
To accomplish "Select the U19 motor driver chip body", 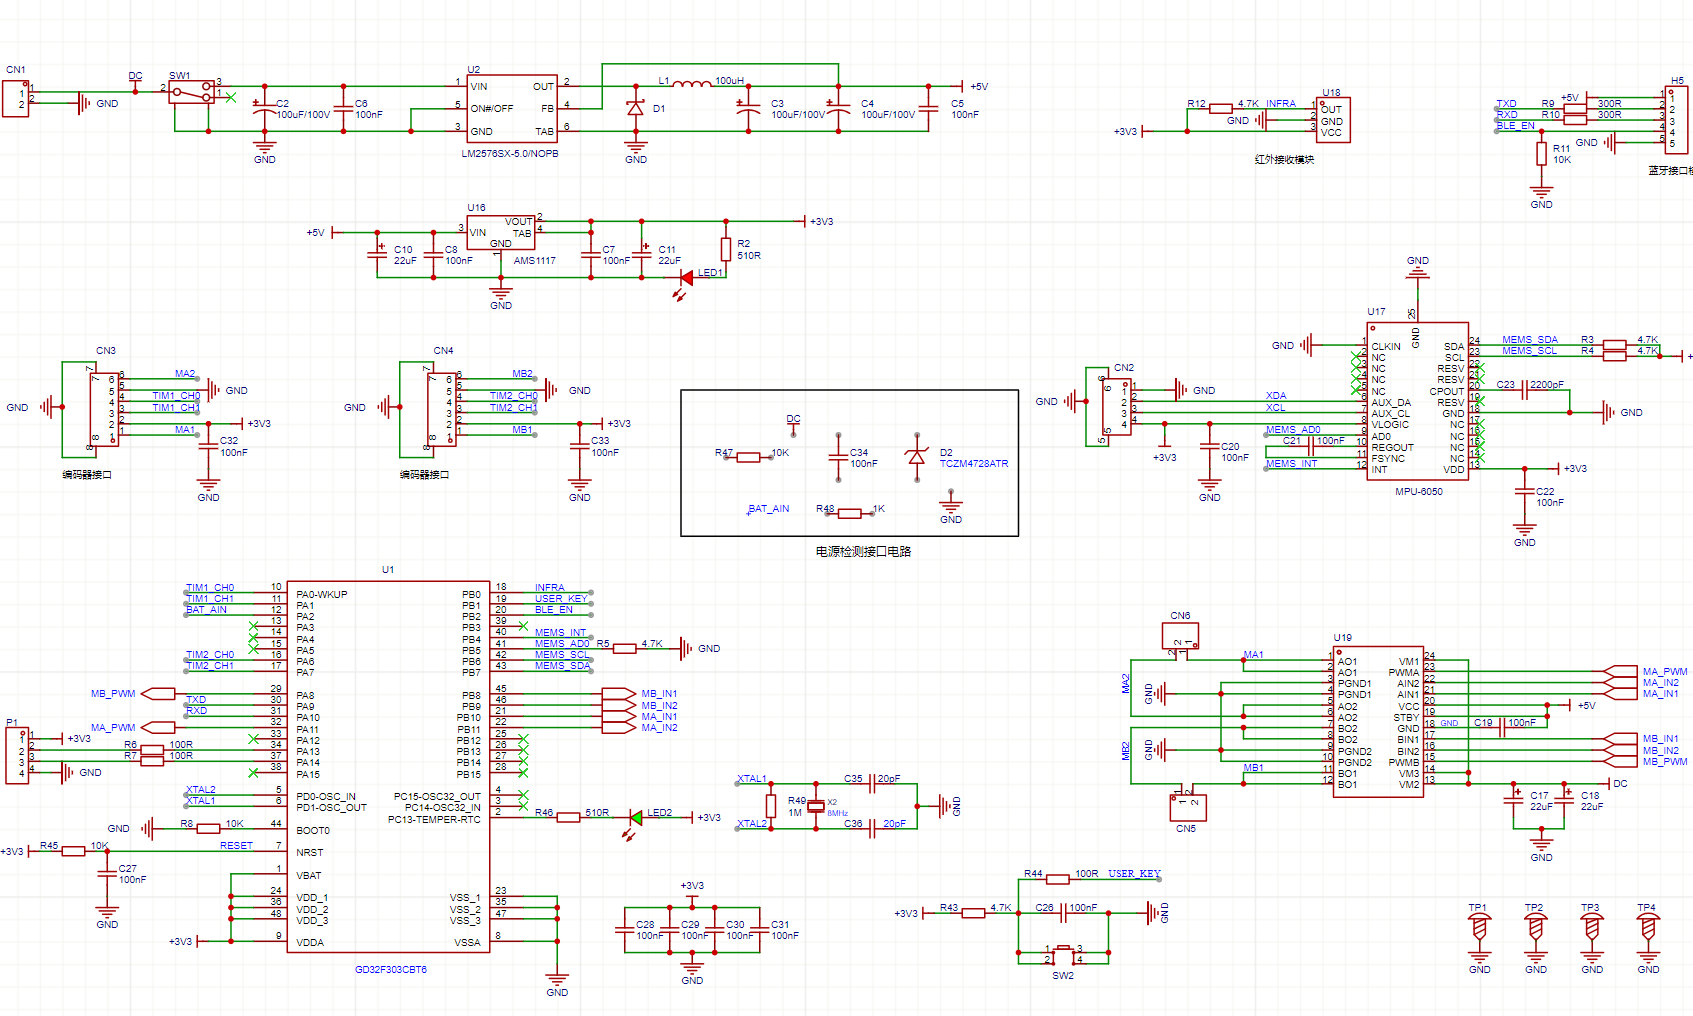I will click(x=1379, y=721).
